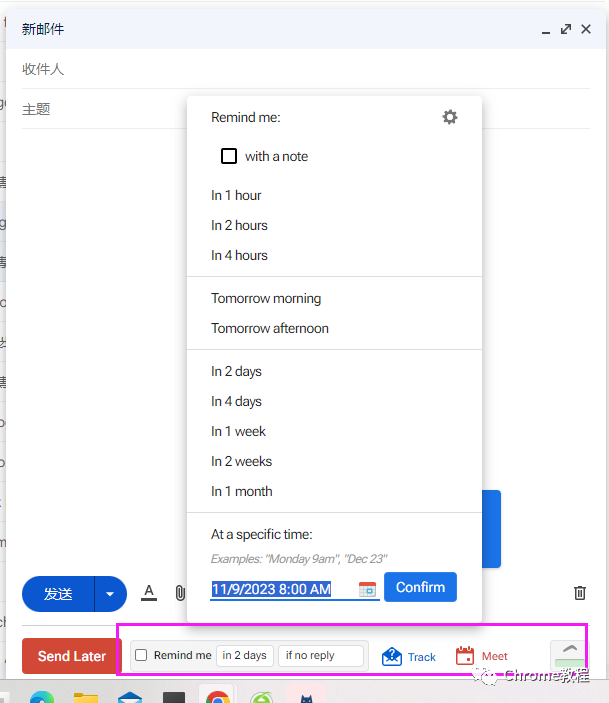Select 'Tomorrow morning' option

pos(266,299)
